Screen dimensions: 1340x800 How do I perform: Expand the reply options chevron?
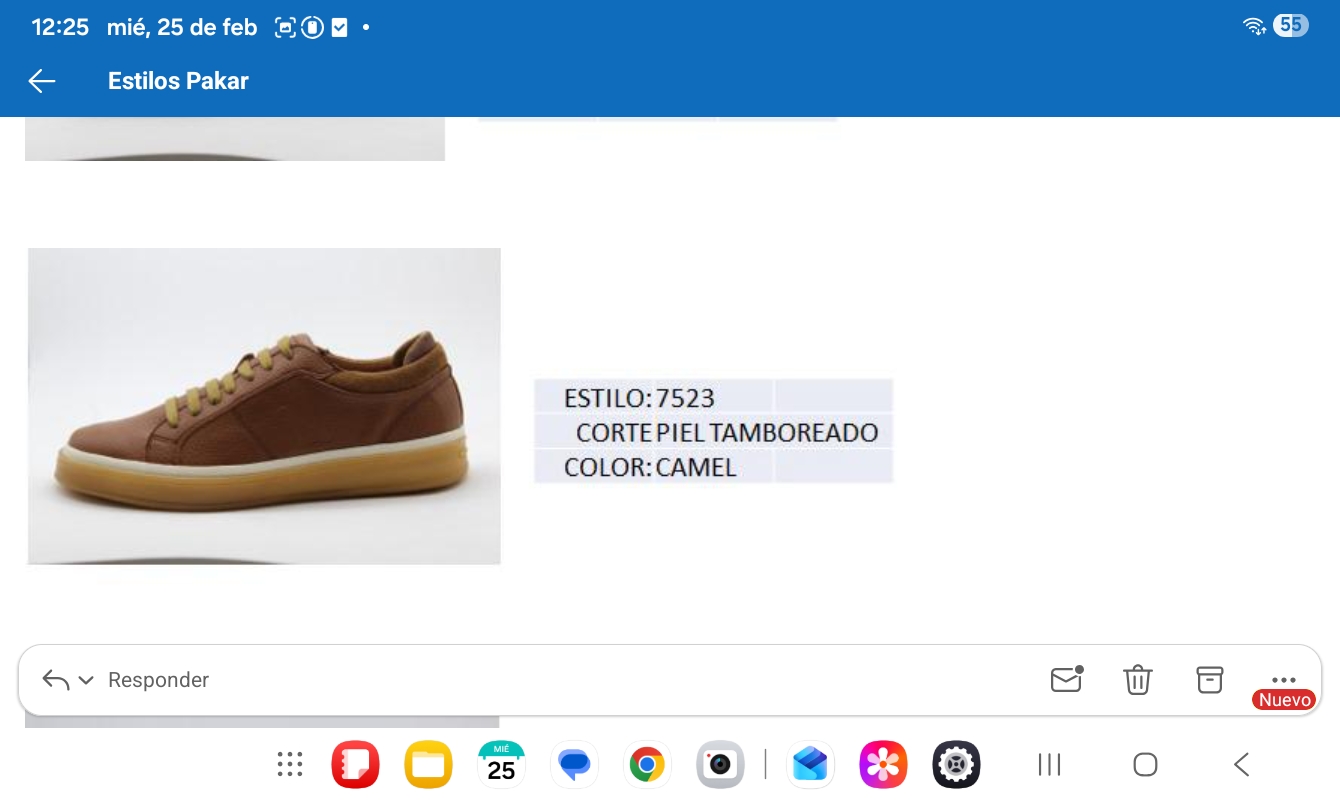point(86,680)
